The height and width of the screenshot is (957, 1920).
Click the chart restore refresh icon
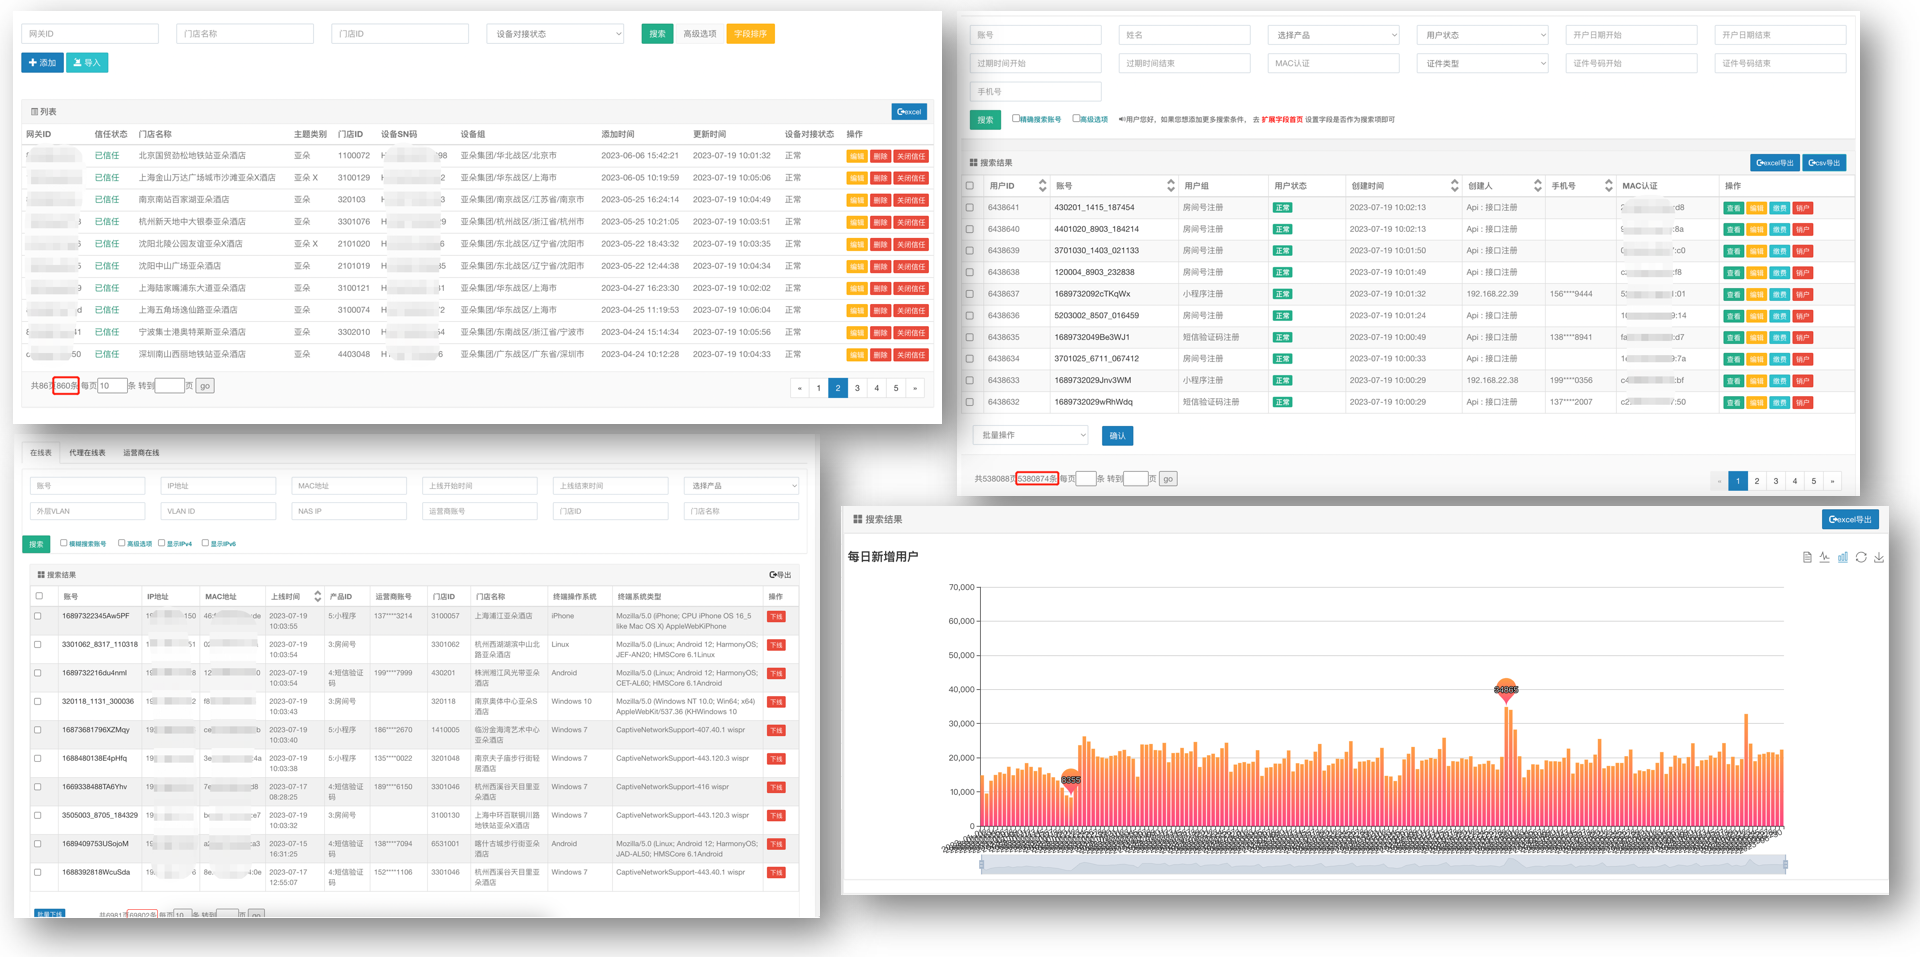pyautogui.click(x=1861, y=557)
